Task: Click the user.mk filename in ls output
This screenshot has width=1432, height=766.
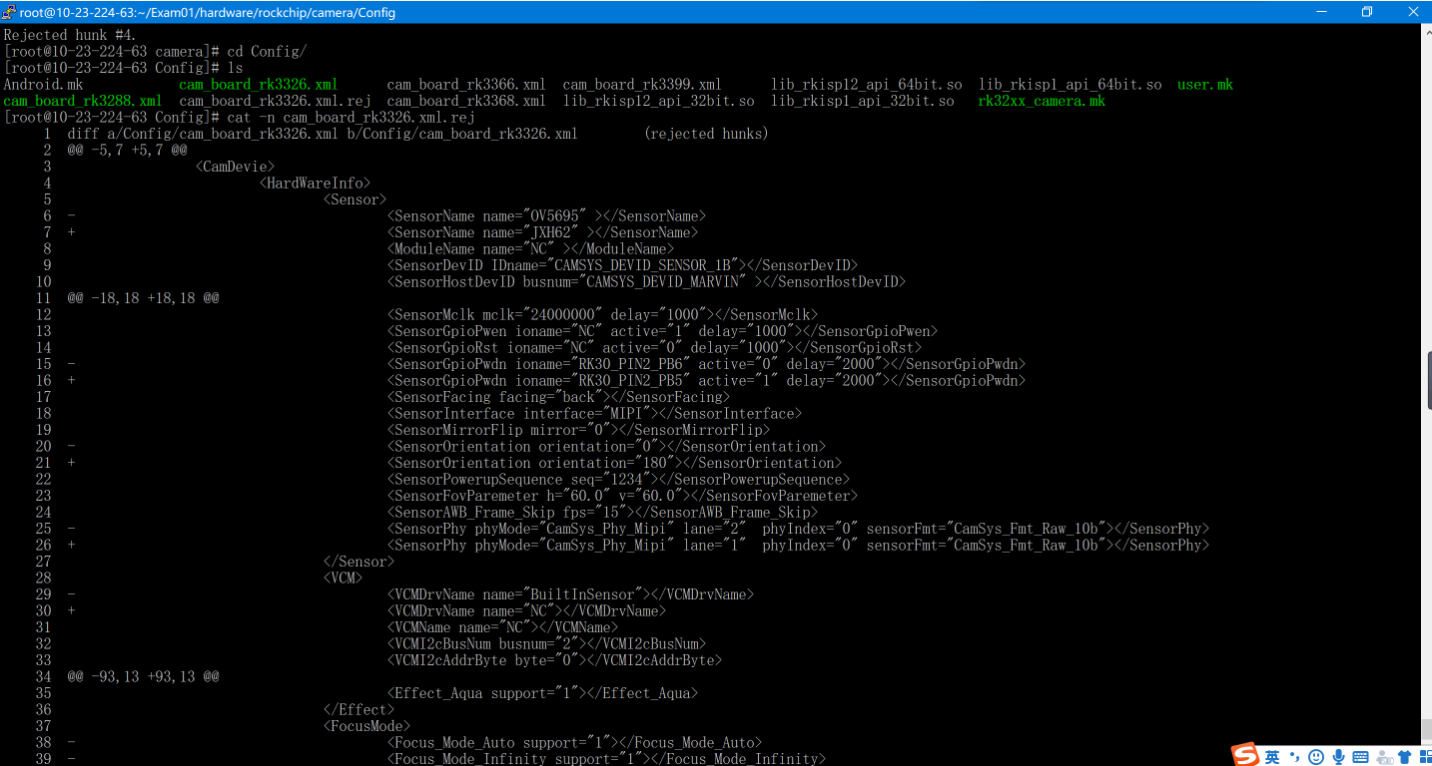Action: click(x=1204, y=84)
